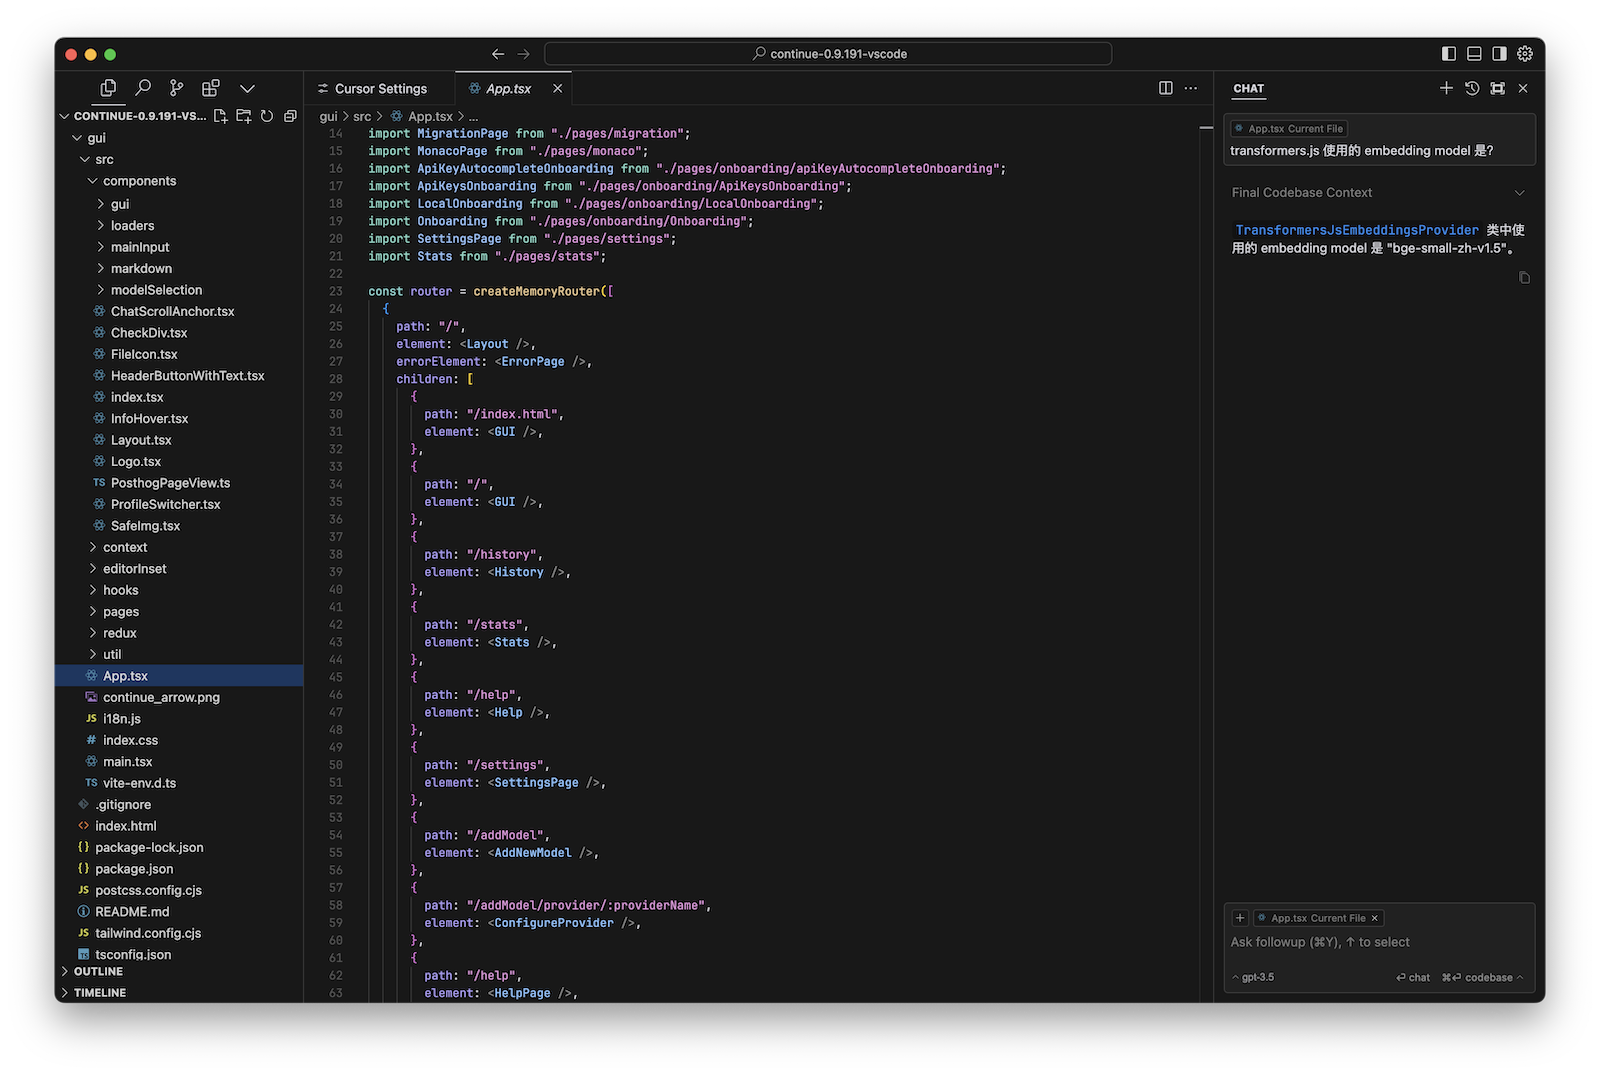Click the TransformersJsEmbeddingsProvider link in chat
Viewport: 1600px width, 1075px height.
1356,230
